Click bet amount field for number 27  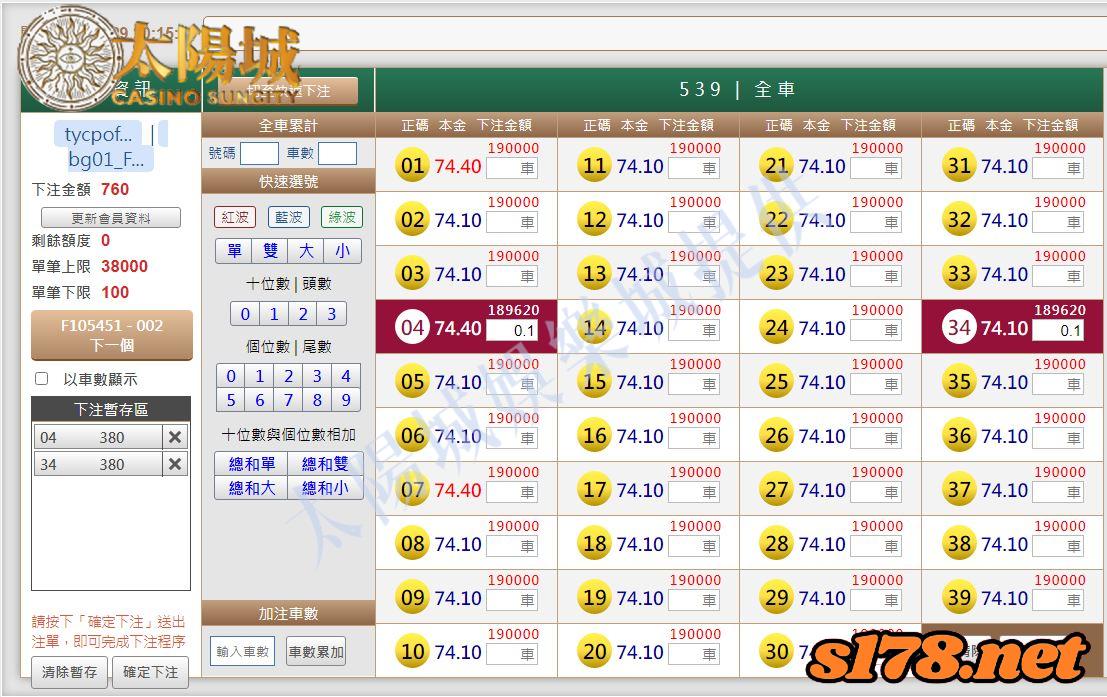tap(876, 492)
